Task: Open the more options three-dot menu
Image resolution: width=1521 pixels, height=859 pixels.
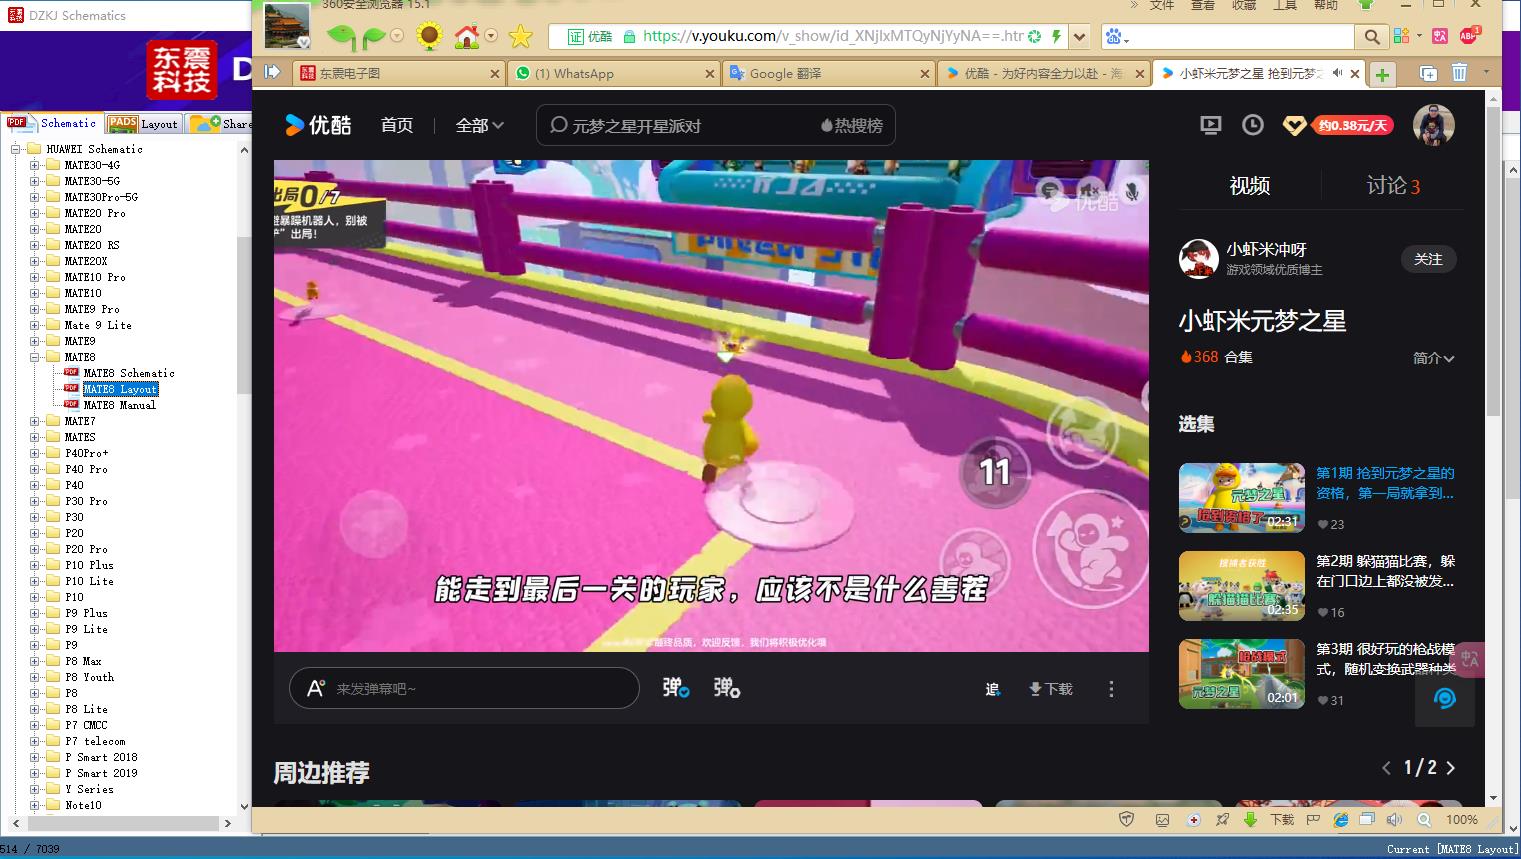Action: [1111, 689]
